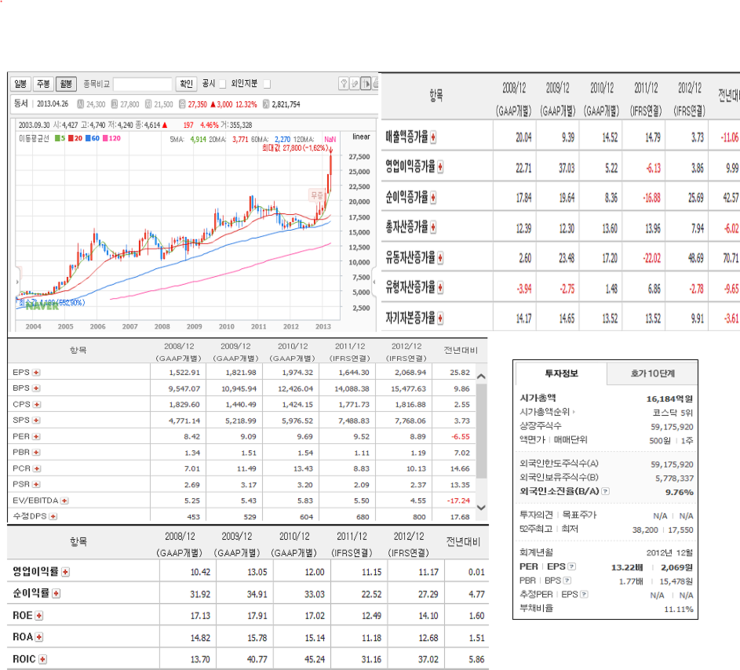
Task: Click the 확인 confirm button
Action: click(x=186, y=84)
